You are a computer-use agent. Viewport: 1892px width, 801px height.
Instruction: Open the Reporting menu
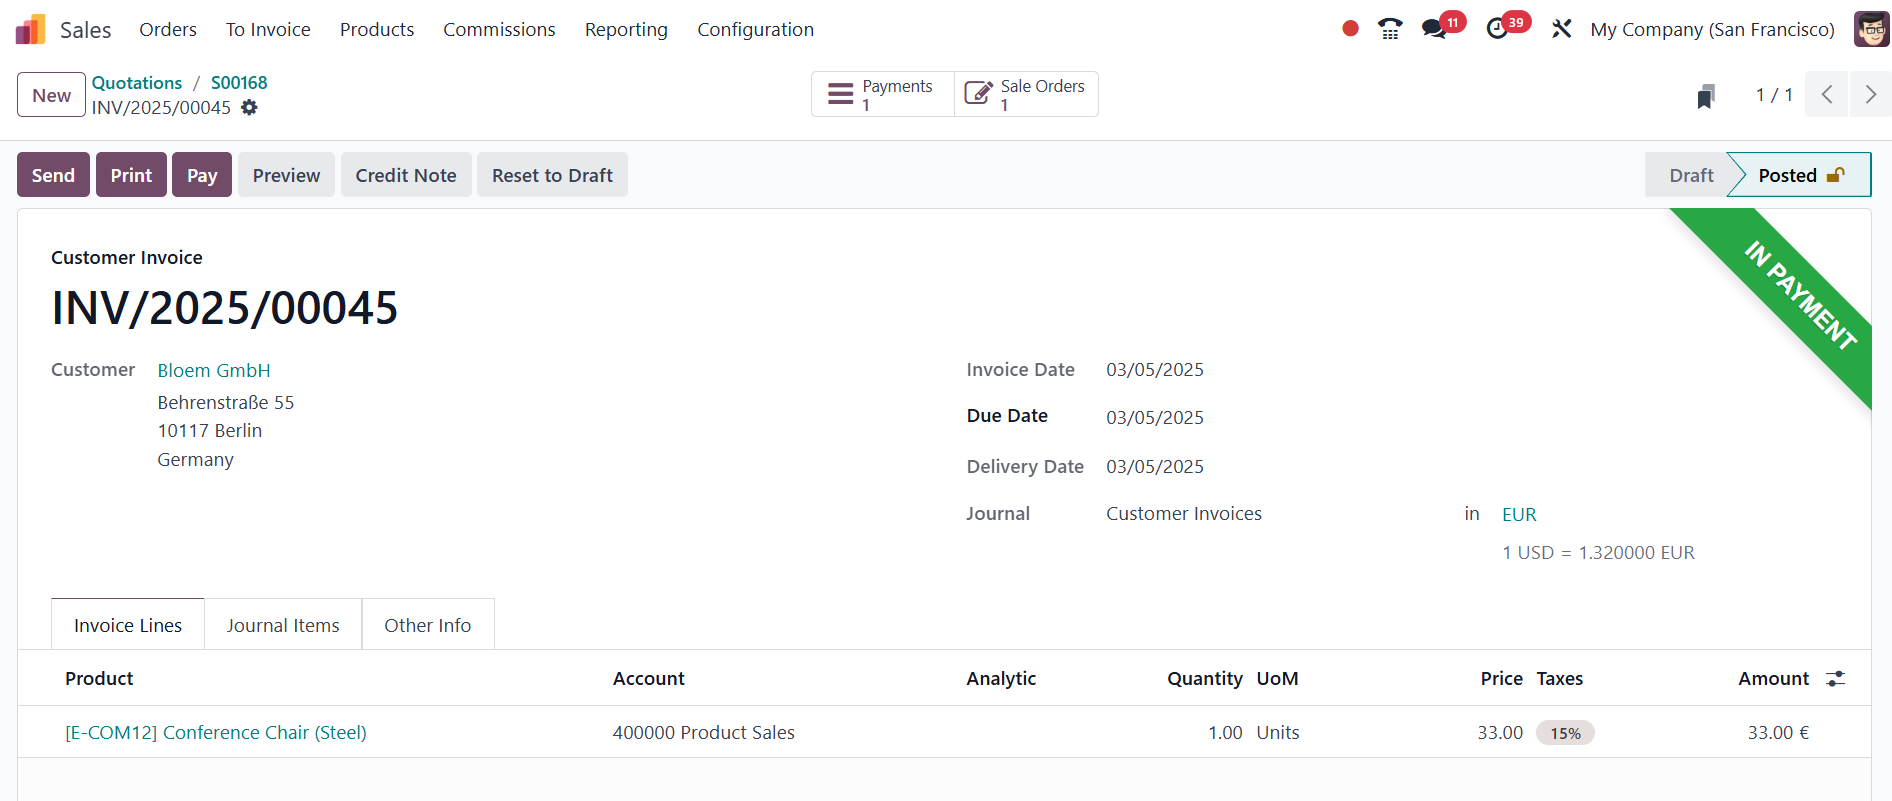coord(626,29)
